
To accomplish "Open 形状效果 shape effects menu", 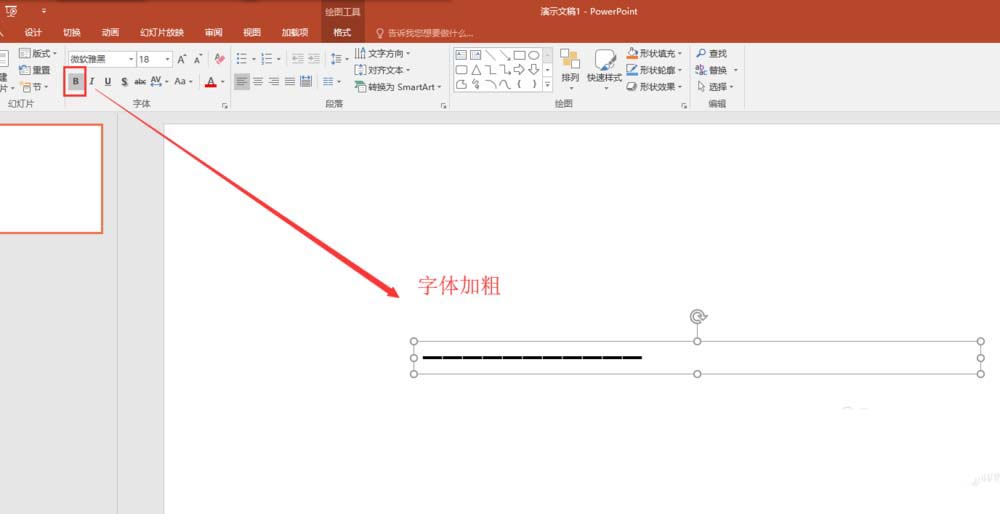I will (x=654, y=87).
